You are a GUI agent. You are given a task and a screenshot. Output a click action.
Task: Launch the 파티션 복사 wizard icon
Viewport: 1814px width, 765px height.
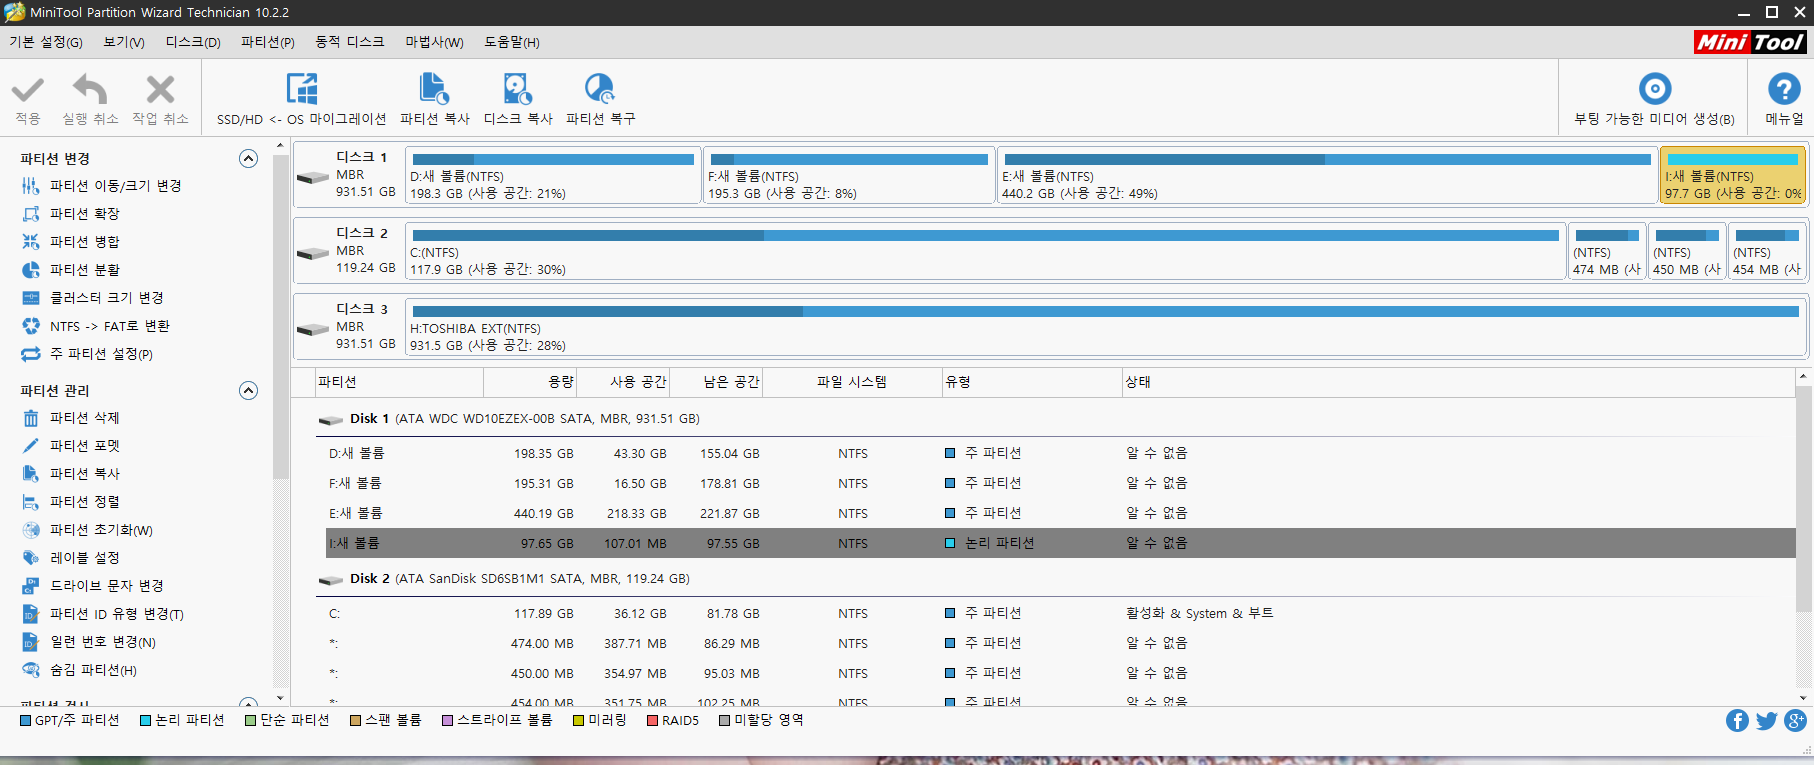tap(434, 89)
